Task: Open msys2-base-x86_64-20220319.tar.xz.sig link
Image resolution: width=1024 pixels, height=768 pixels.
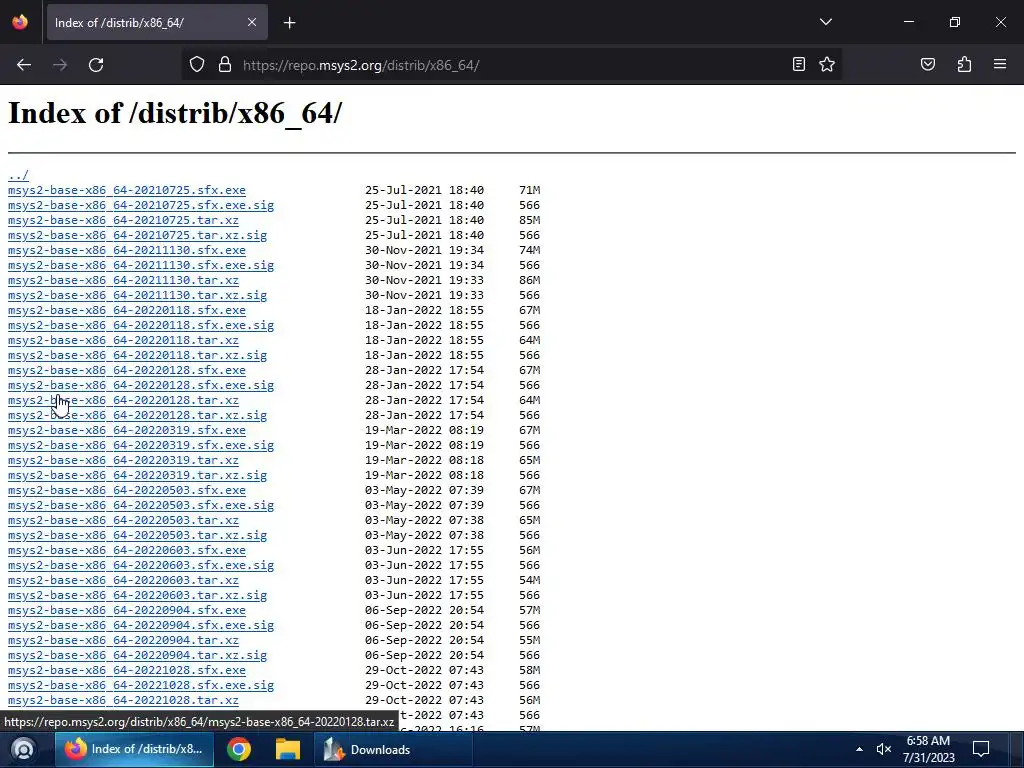Action: tap(137, 475)
